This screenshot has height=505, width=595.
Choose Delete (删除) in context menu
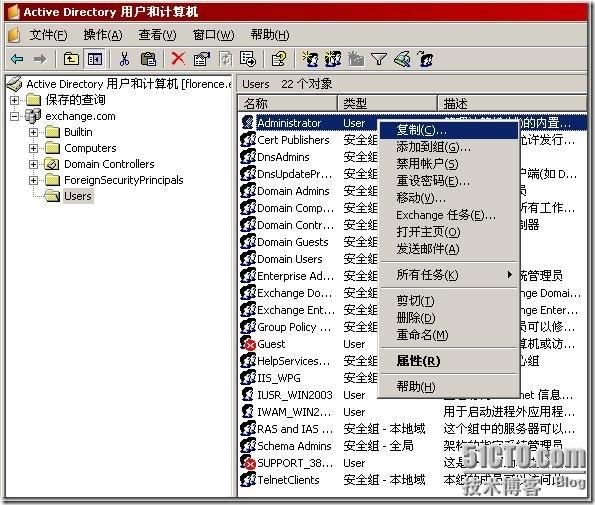(449, 318)
